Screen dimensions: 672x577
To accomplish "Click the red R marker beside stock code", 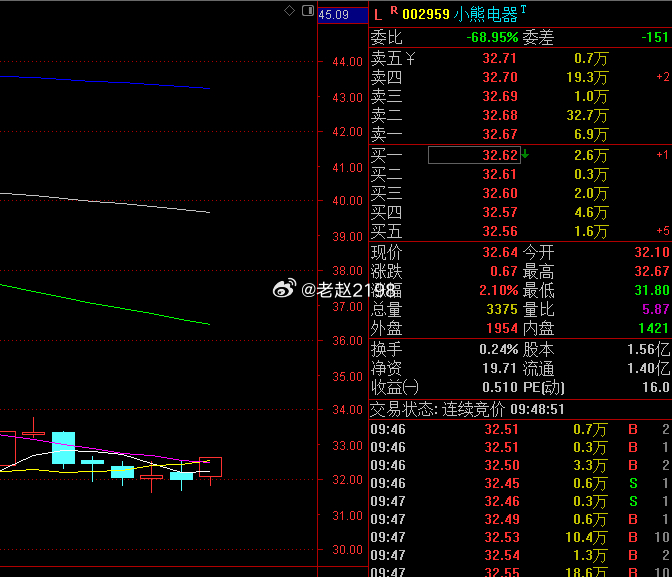I will [x=394, y=10].
